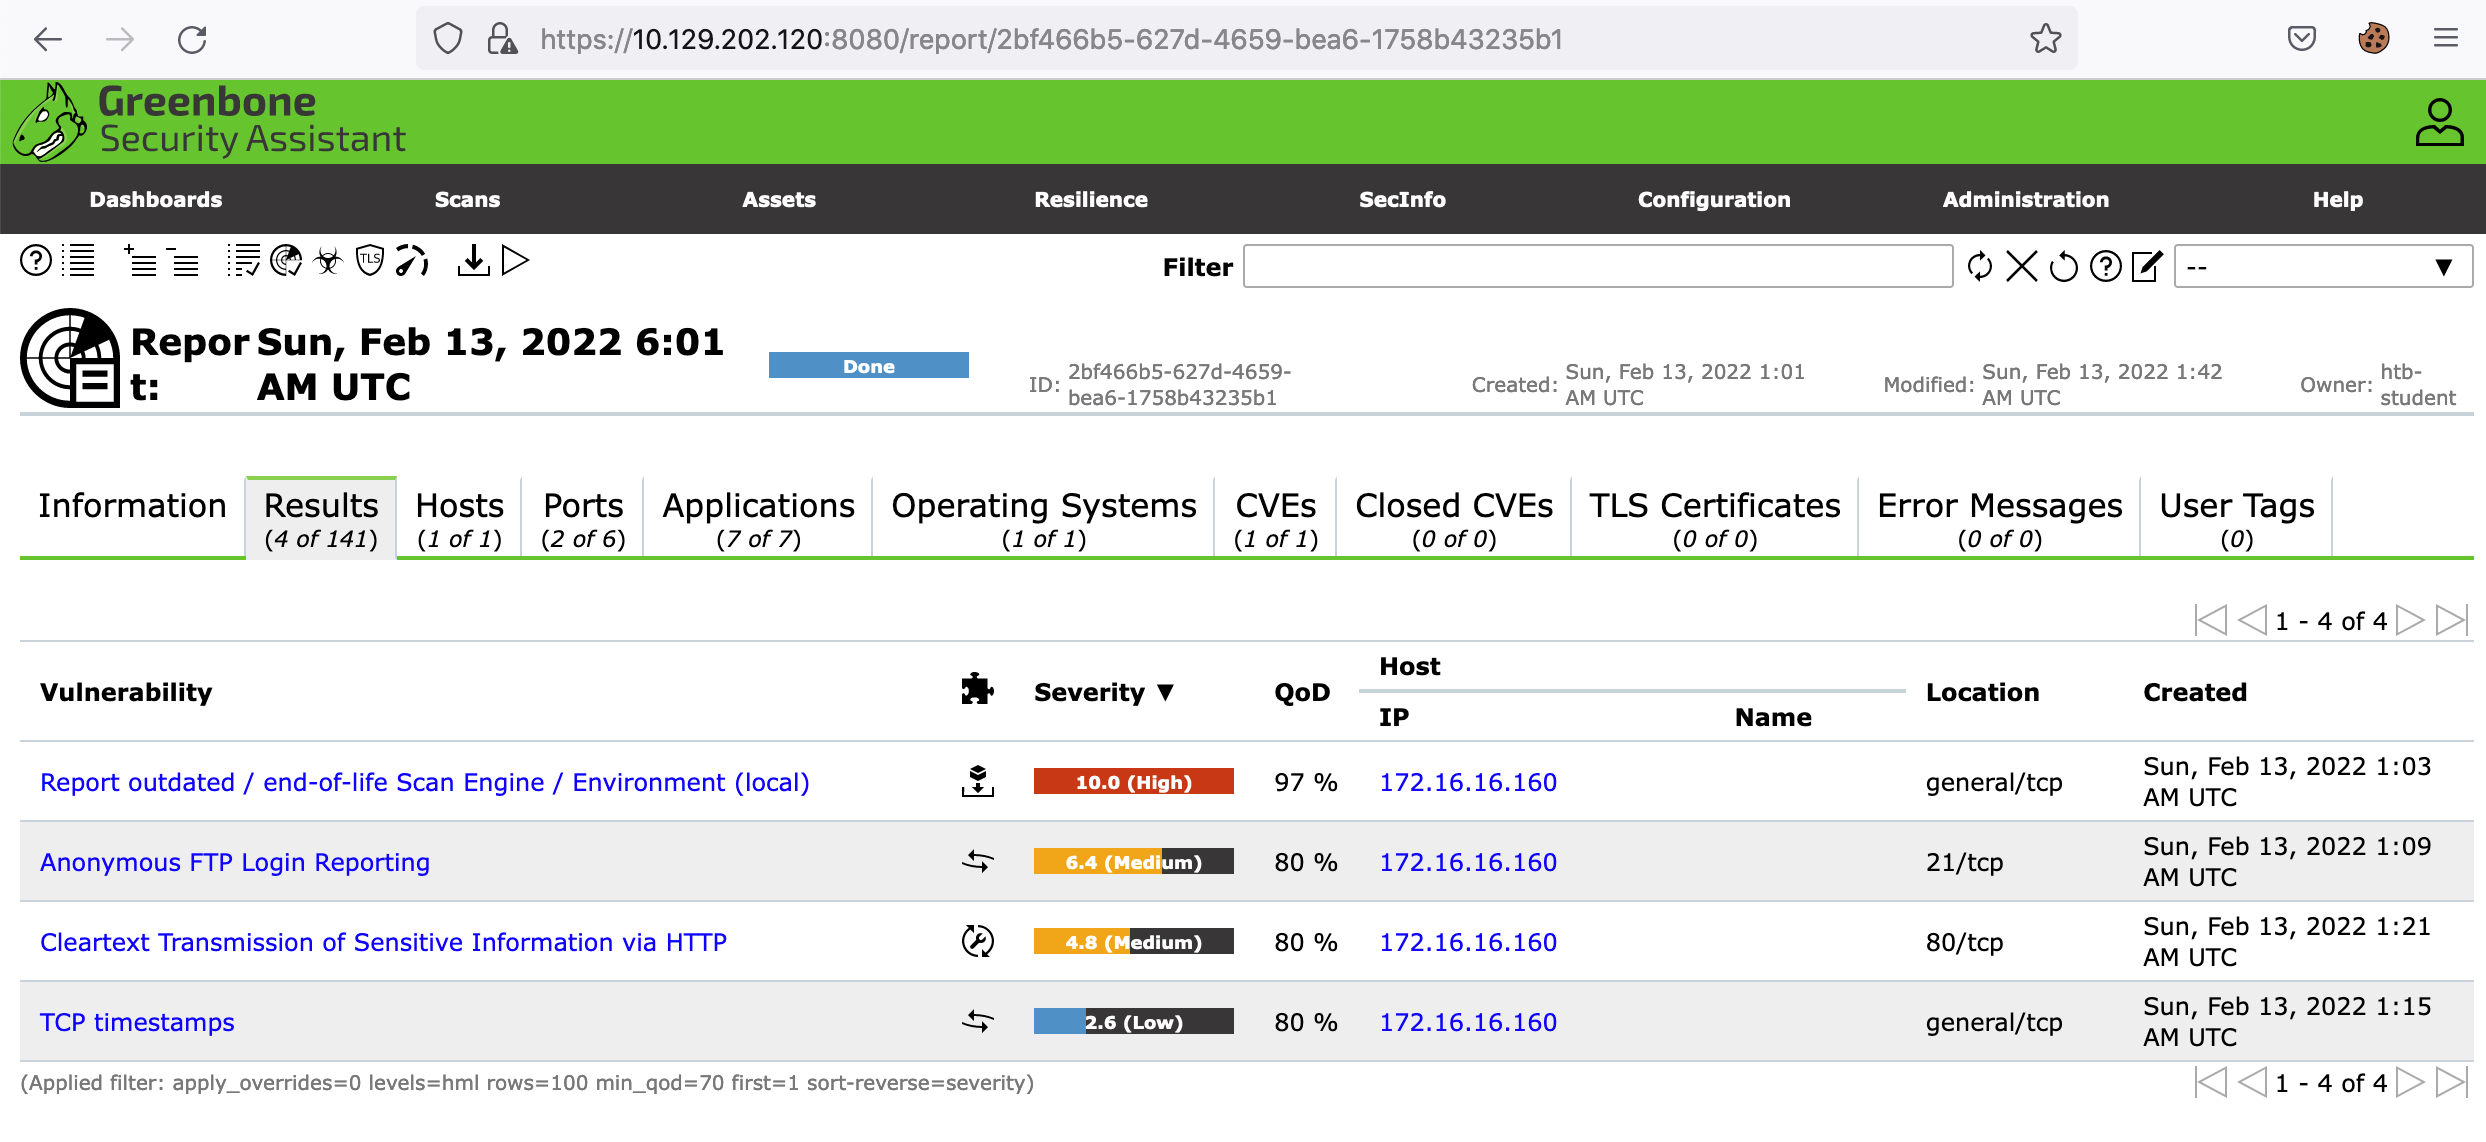The width and height of the screenshot is (2486, 1142).
Task: Sort by the QoD column header
Action: point(1301,692)
